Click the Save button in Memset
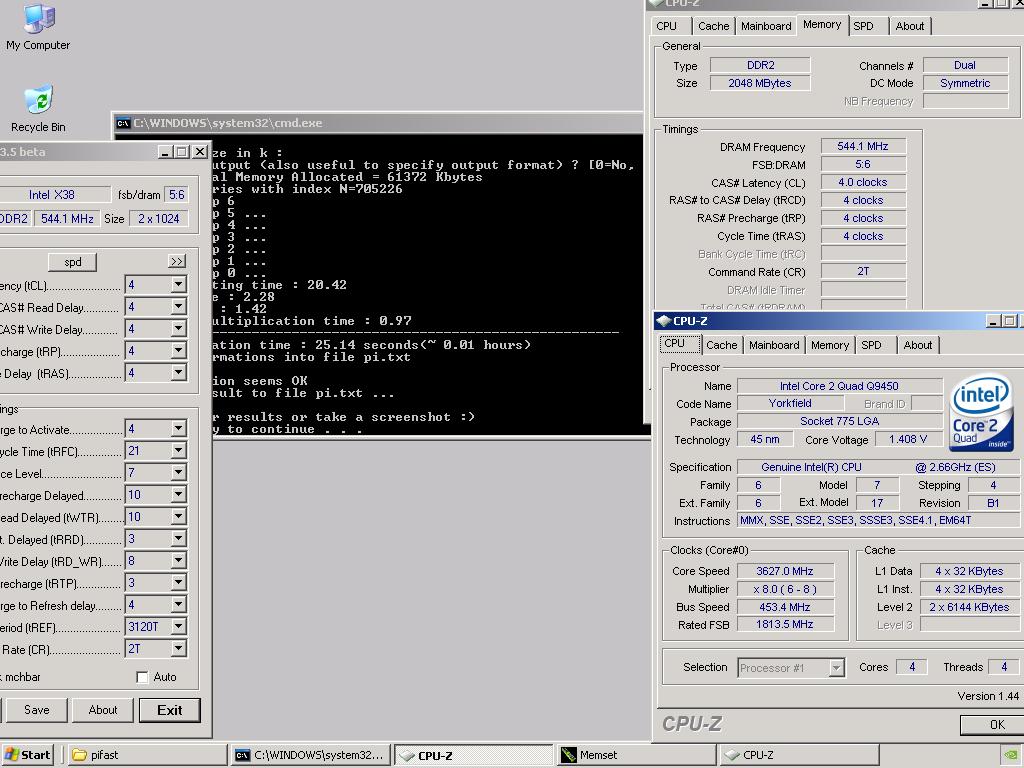The image size is (1024, 768). [x=37, y=710]
